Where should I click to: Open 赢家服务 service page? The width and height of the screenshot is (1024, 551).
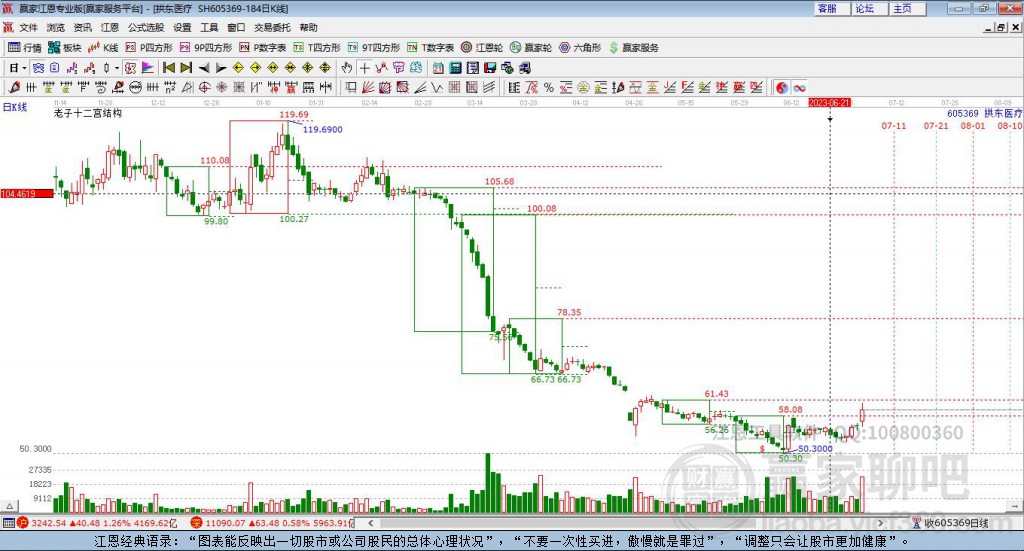(633, 48)
